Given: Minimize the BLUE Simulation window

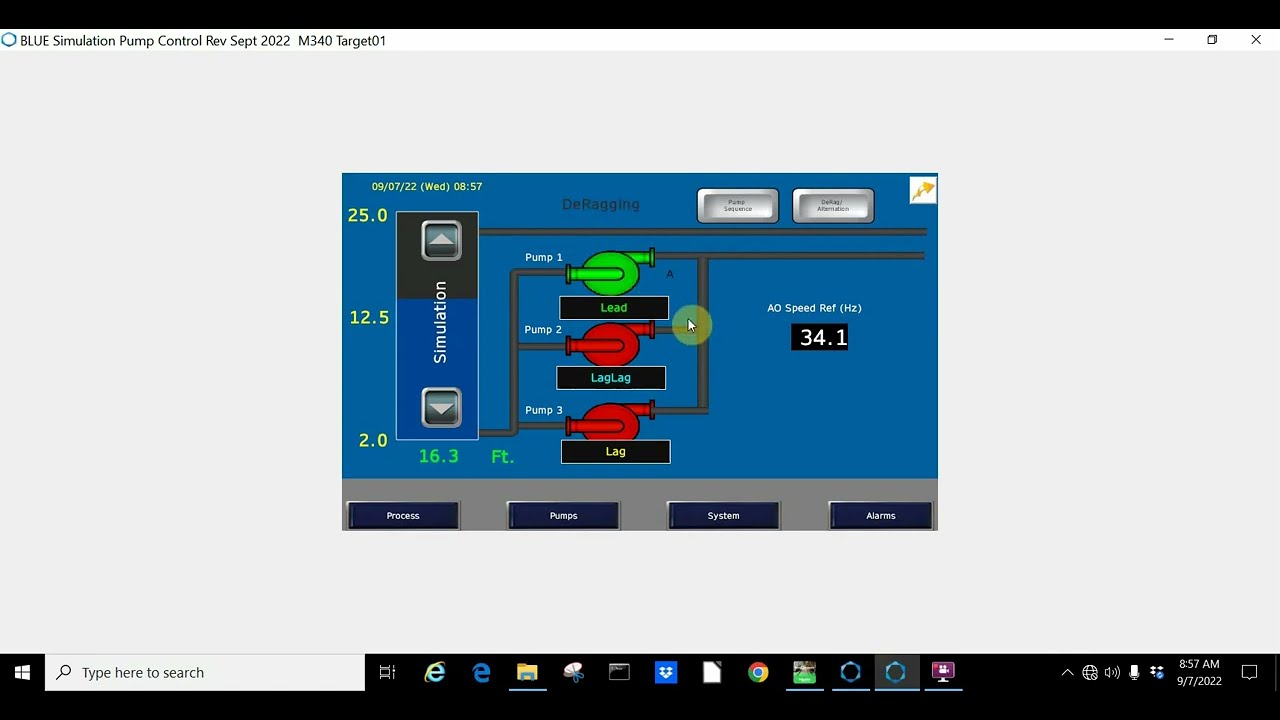Looking at the screenshot, I should 1168,40.
